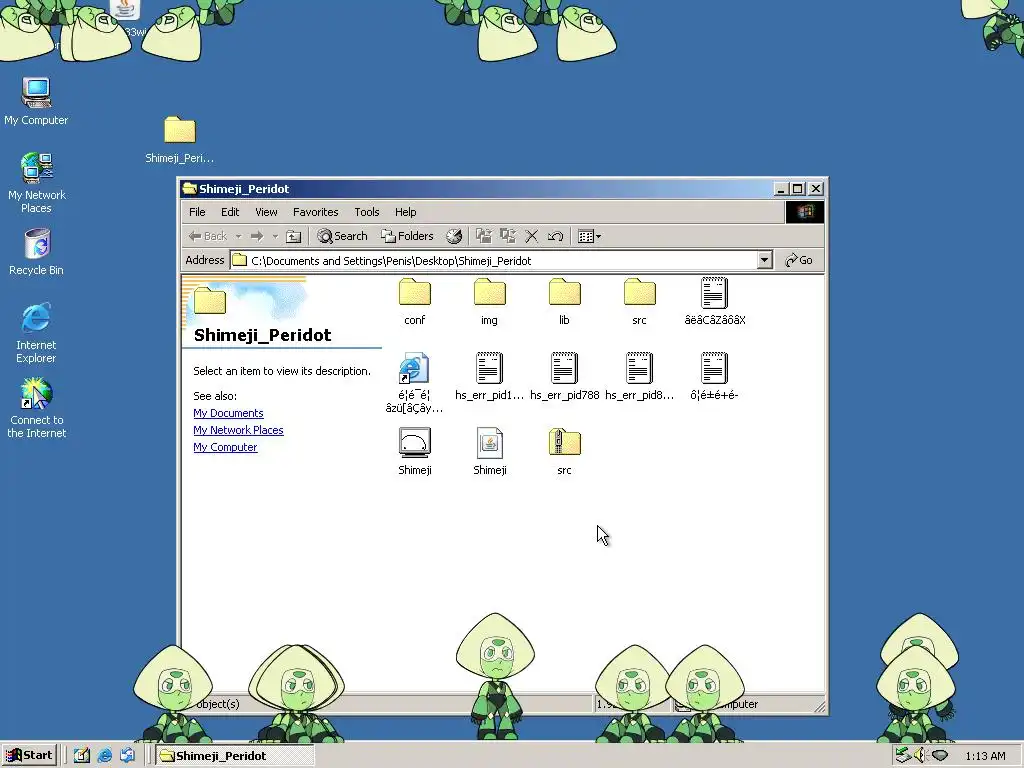Follow the My Documents link
Viewport: 1024px width, 768px height.
(x=229, y=413)
